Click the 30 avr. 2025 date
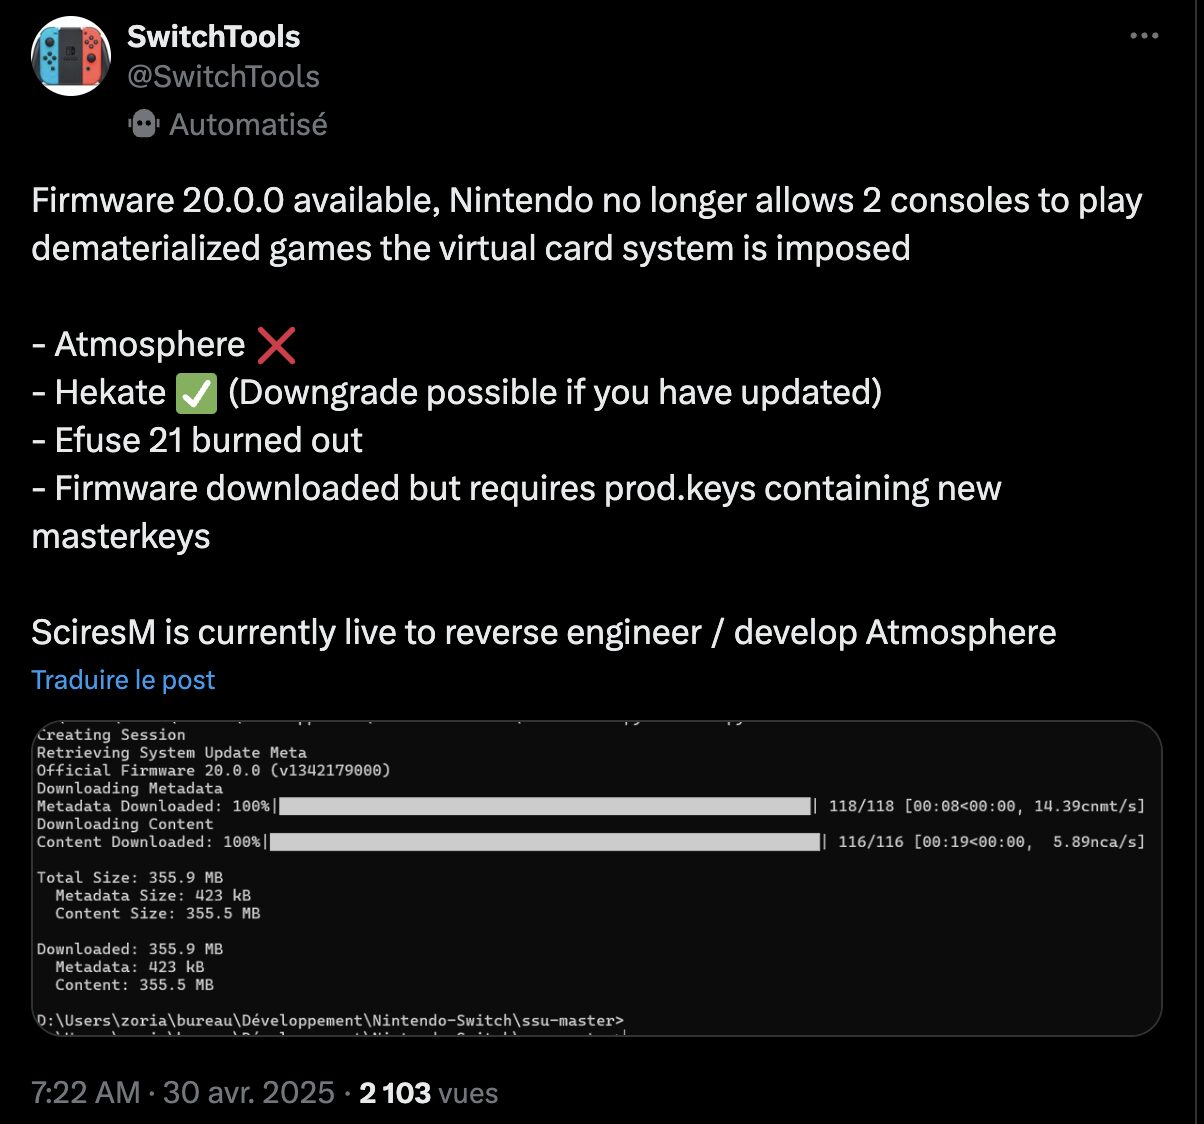This screenshot has width=1204, height=1124. tap(248, 1092)
